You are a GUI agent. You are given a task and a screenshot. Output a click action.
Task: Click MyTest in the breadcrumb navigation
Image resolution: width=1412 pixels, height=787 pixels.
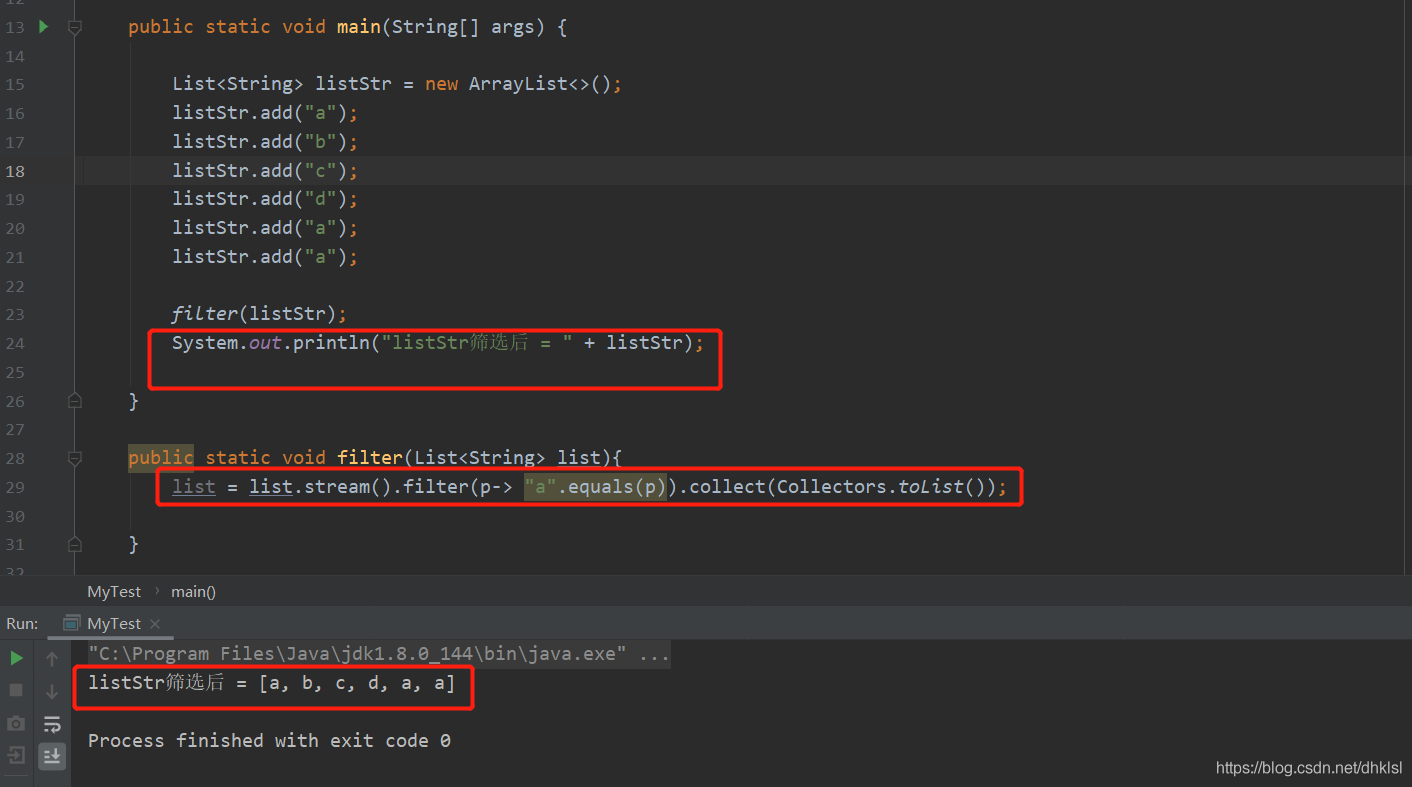click(x=113, y=591)
